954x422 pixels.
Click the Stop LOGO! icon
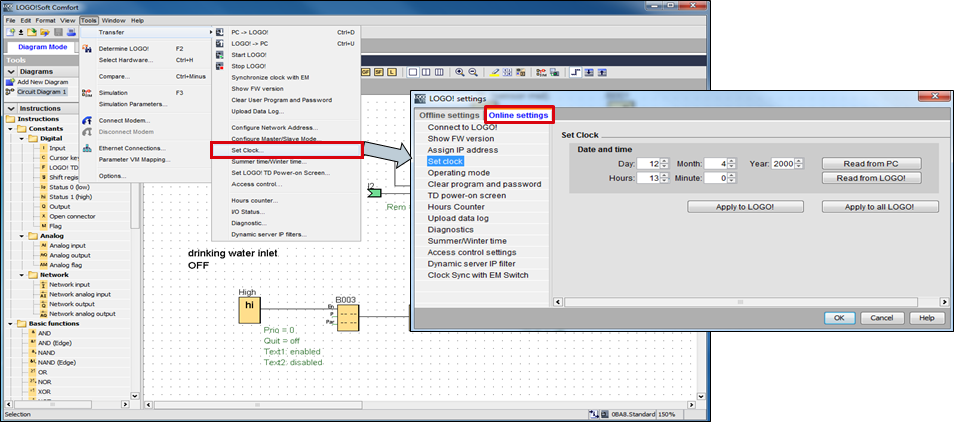pyautogui.click(x=220, y=66)
